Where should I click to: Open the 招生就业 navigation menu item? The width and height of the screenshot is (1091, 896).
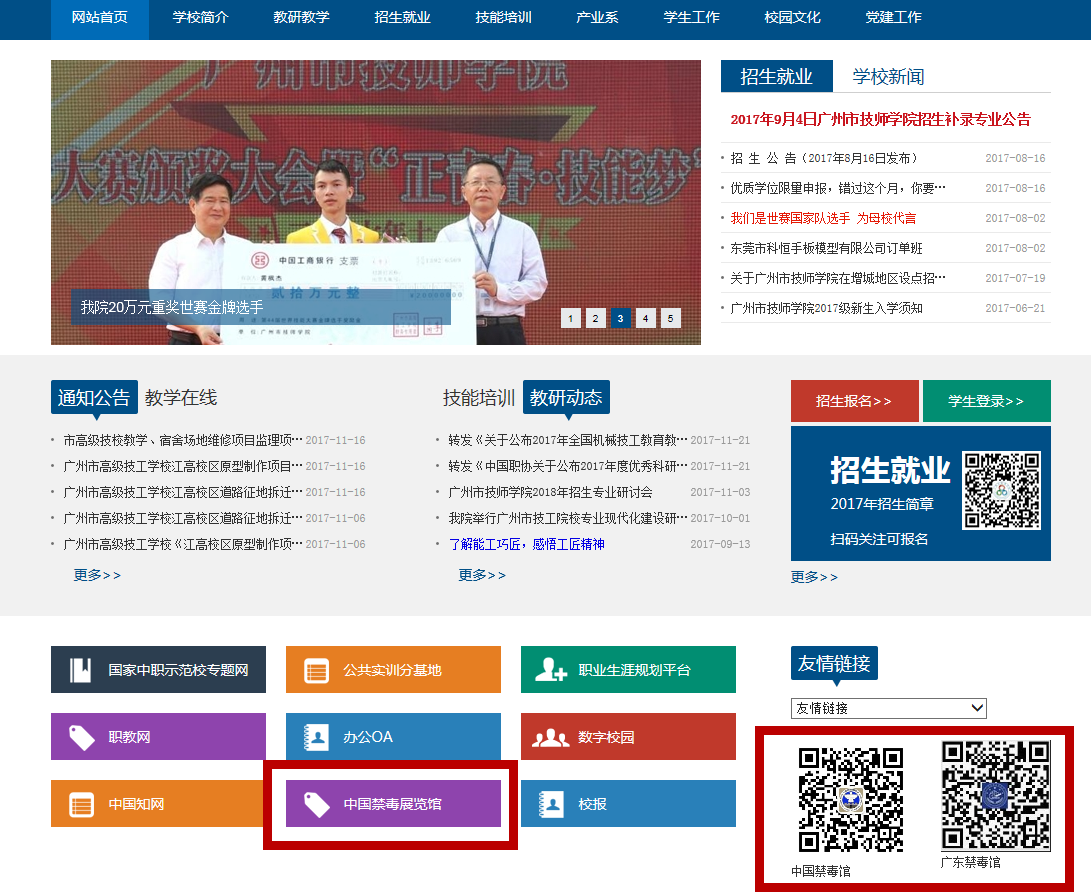point(402,17)
